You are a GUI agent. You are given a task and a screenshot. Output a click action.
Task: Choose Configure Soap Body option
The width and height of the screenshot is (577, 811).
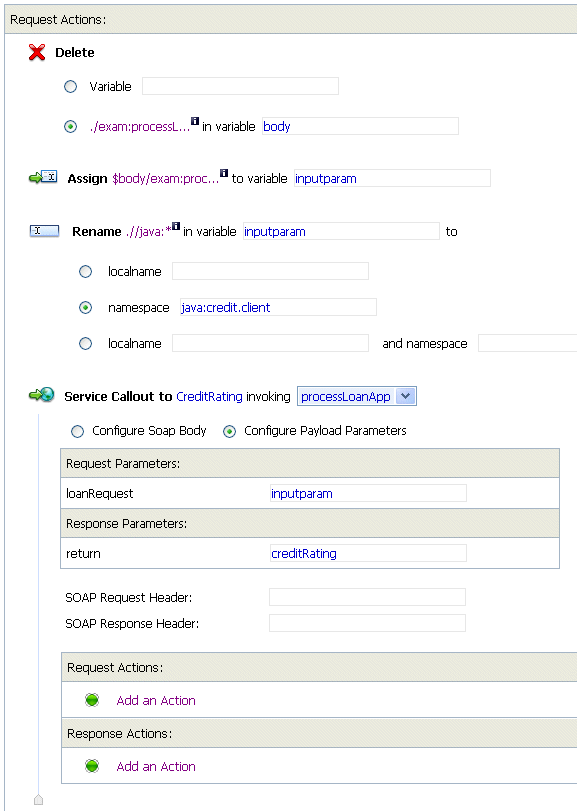coord(77,431)
